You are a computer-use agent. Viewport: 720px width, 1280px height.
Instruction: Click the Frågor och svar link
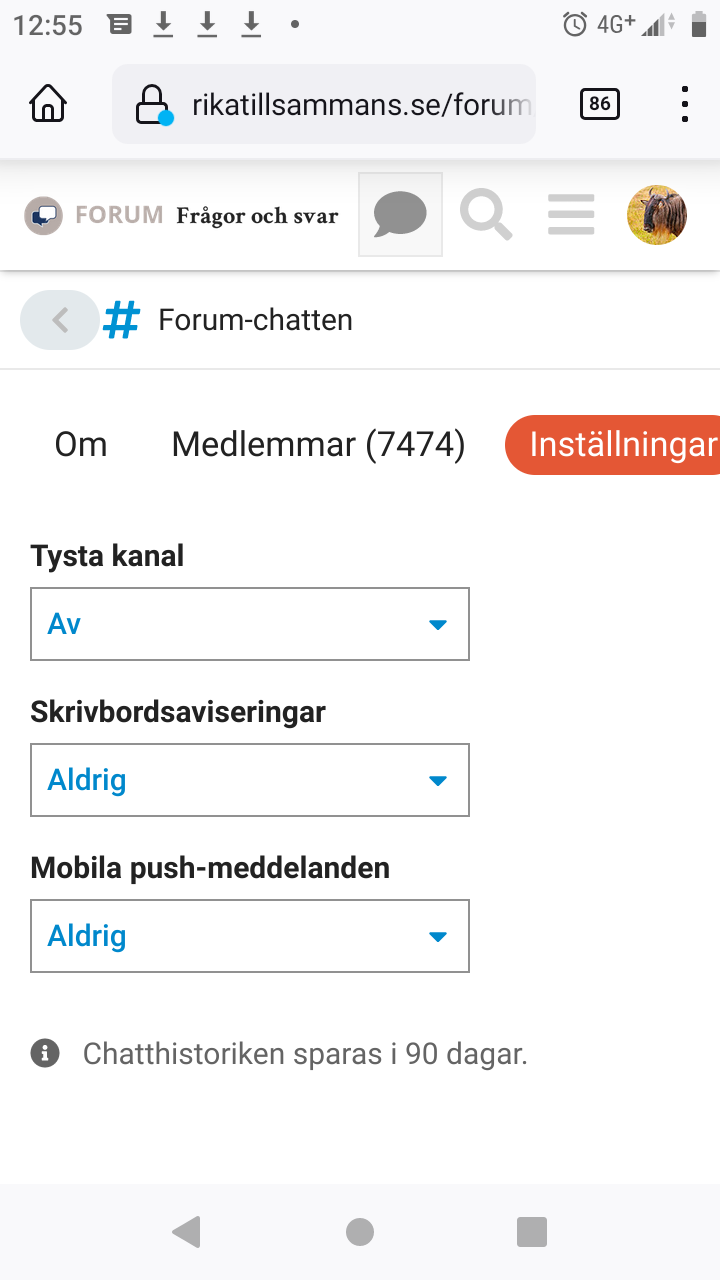click(x=257, y=215)
